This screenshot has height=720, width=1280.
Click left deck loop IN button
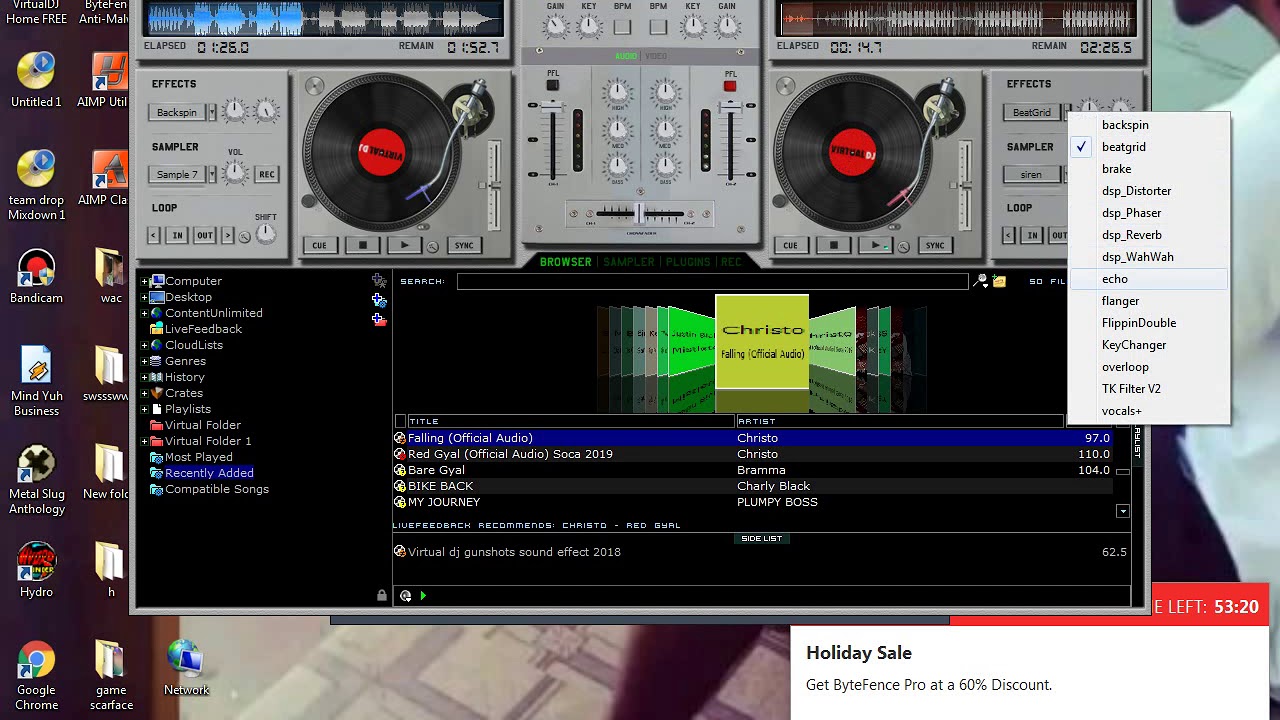click(177, 236)
